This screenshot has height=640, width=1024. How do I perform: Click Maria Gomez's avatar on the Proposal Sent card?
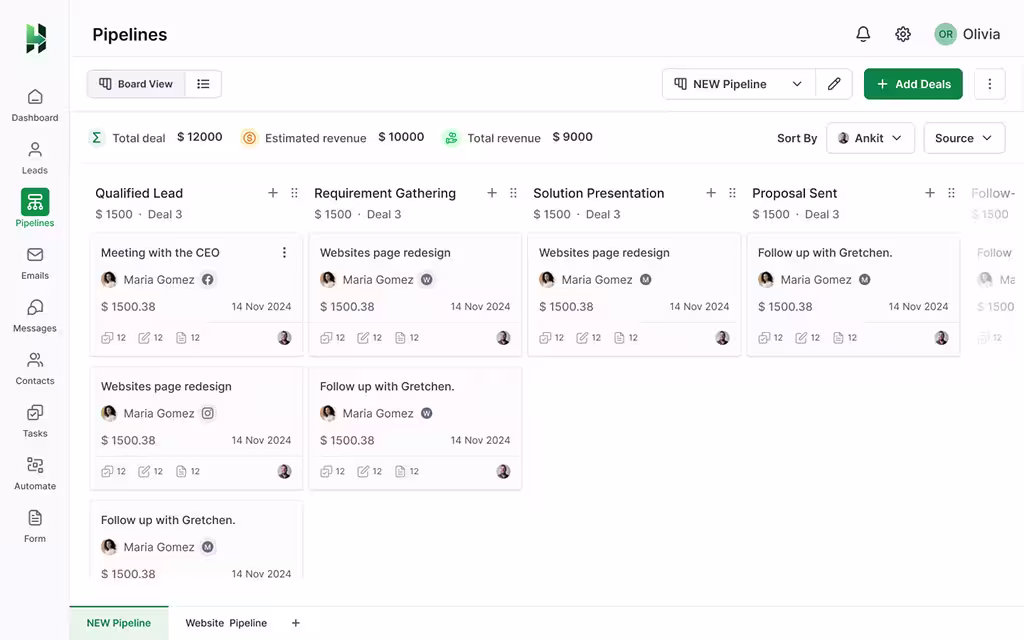pos(765,279)
